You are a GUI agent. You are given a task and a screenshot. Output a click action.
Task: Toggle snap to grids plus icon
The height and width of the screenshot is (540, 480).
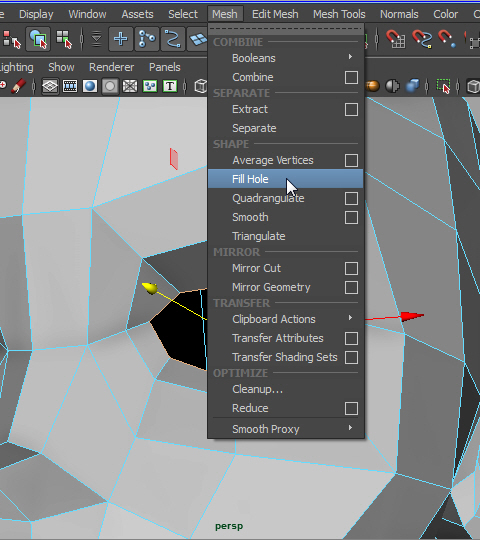click(121, 39)
